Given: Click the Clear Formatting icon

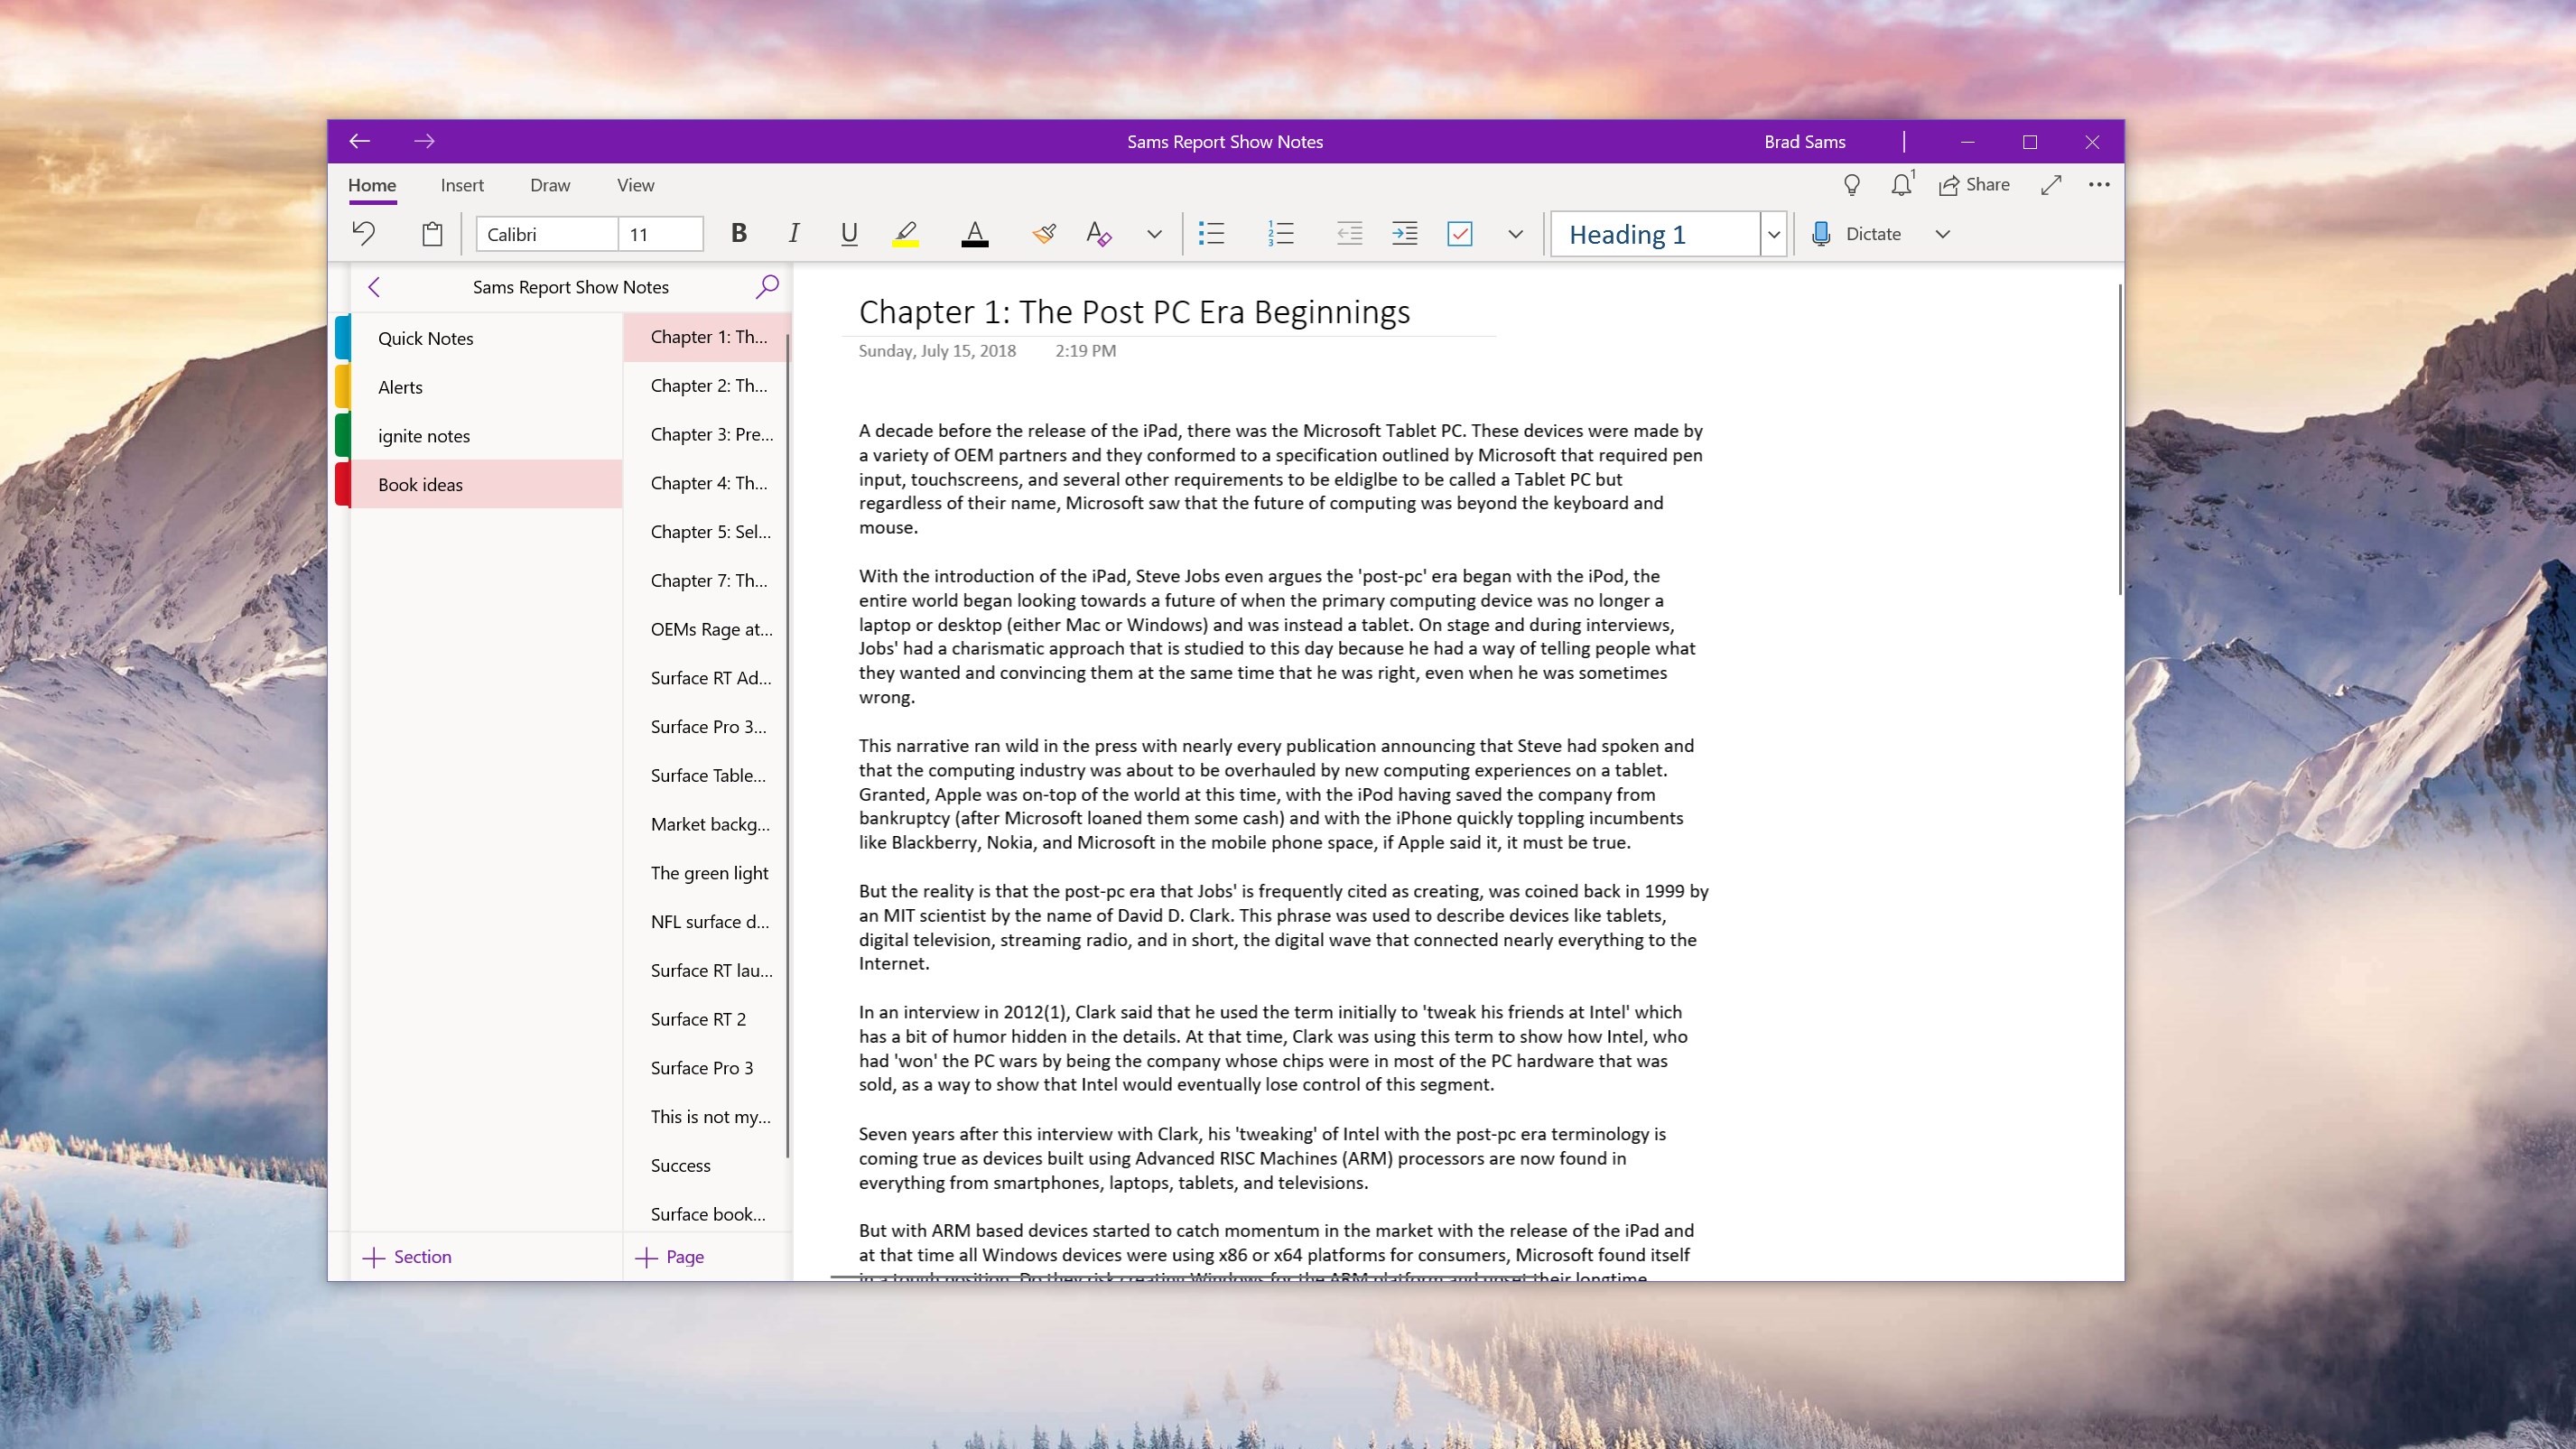Looking at the screenshot, I should click(x=1098, y=234).
